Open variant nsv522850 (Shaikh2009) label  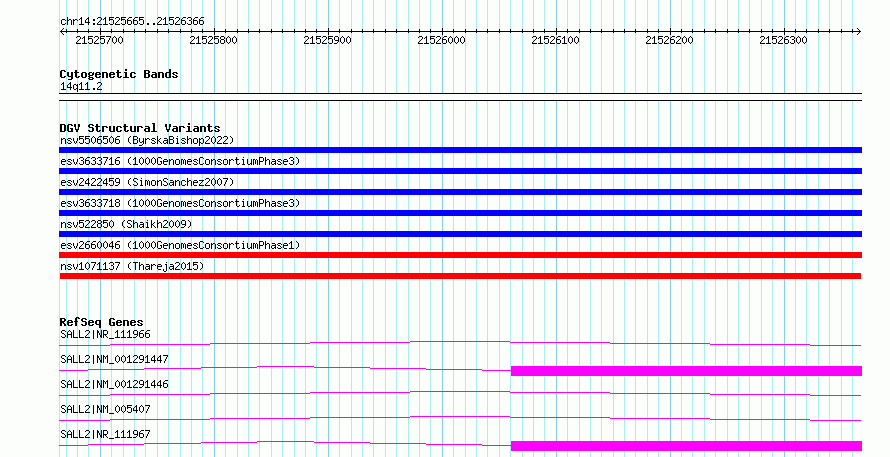pos(126,224)
